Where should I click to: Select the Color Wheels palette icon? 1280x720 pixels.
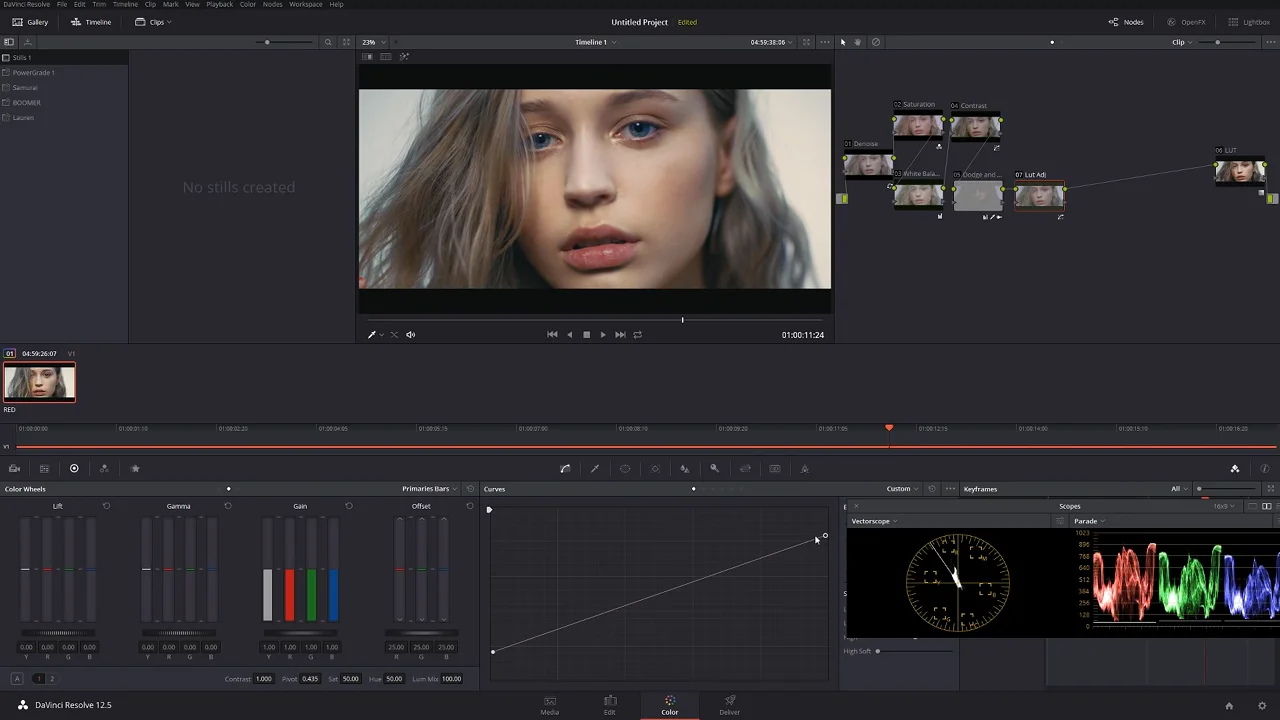coord(74,468)
